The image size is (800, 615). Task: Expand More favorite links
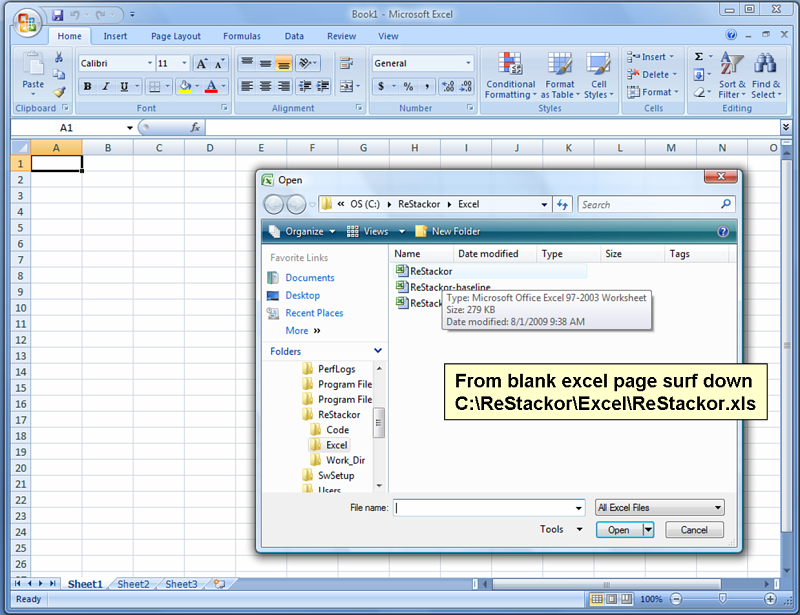pyautogui.click(x=303, y=331)
